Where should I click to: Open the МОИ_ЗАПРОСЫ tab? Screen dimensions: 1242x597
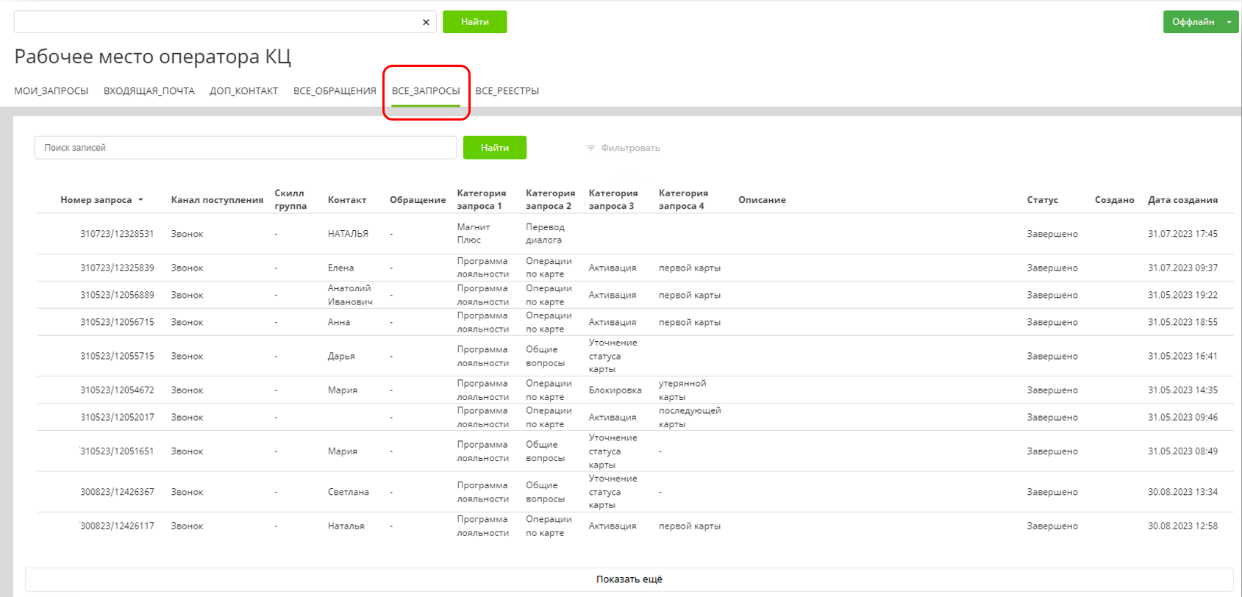pos(51,91)
